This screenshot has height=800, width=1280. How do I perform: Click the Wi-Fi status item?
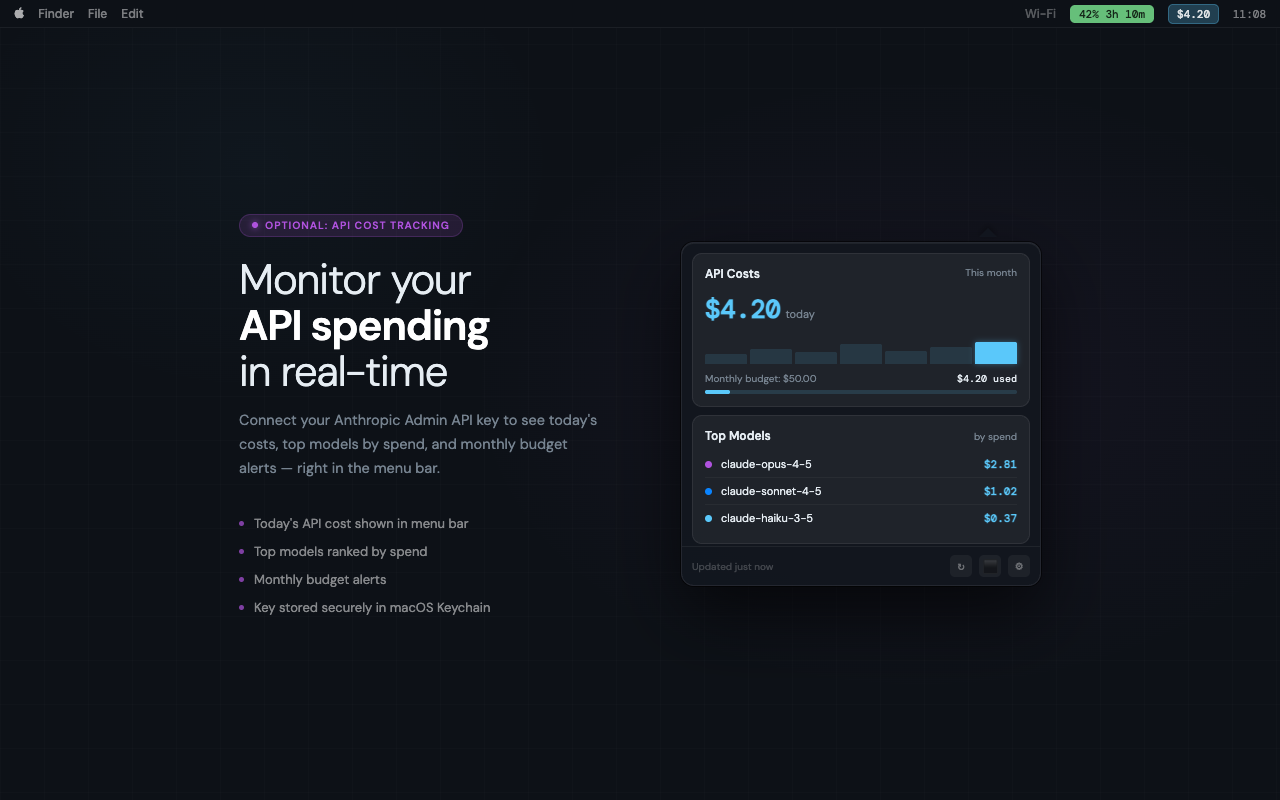(1040, 13)
